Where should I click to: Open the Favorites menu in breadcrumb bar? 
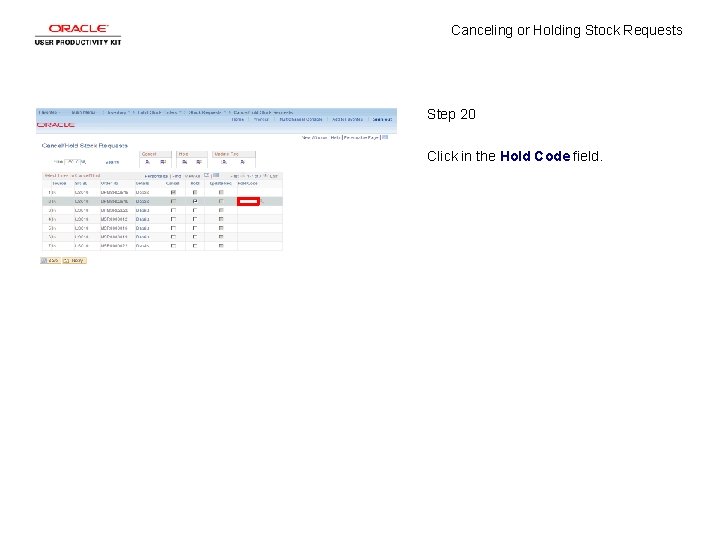[x=49, y=112]
